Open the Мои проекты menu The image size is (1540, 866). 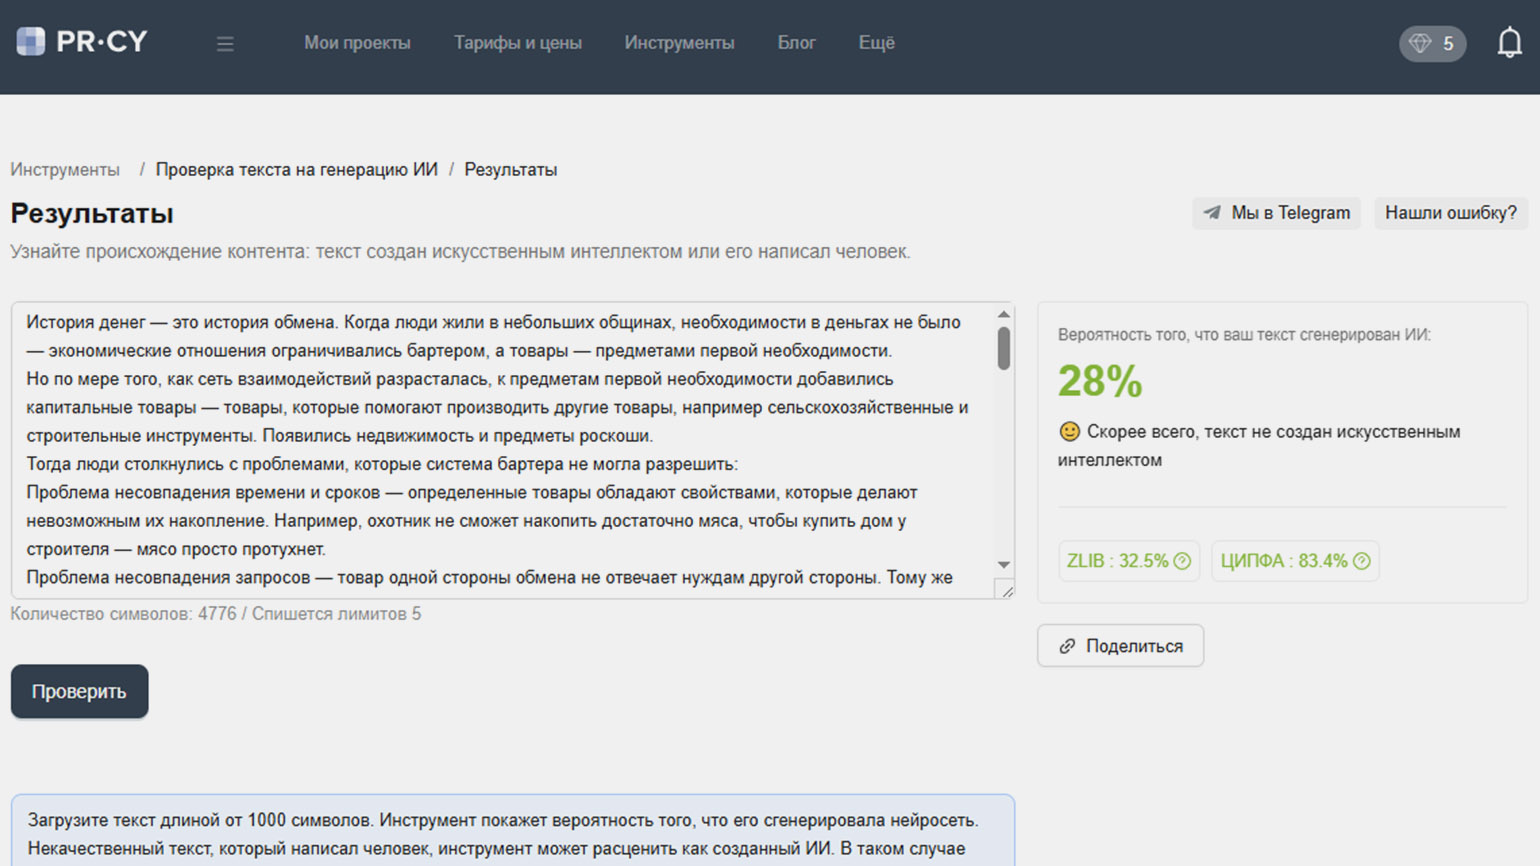[x=357, y=43]
